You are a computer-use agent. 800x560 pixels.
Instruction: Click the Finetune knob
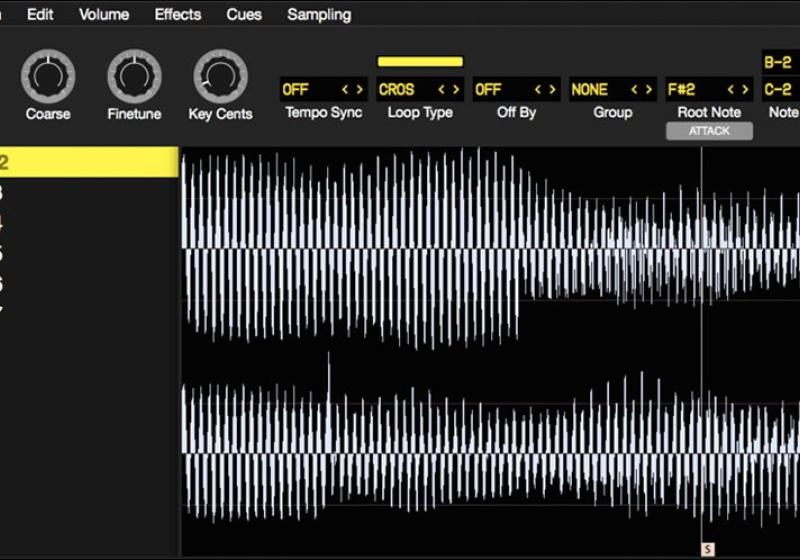point(134,77)
